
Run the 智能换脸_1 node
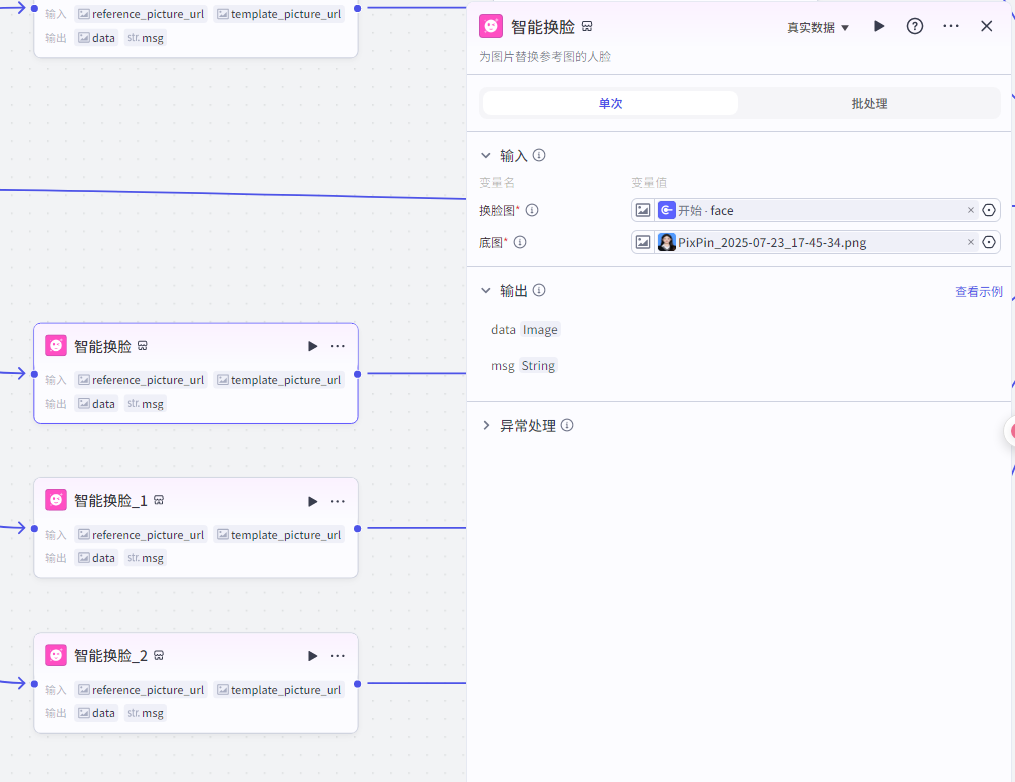pos(312,501)
